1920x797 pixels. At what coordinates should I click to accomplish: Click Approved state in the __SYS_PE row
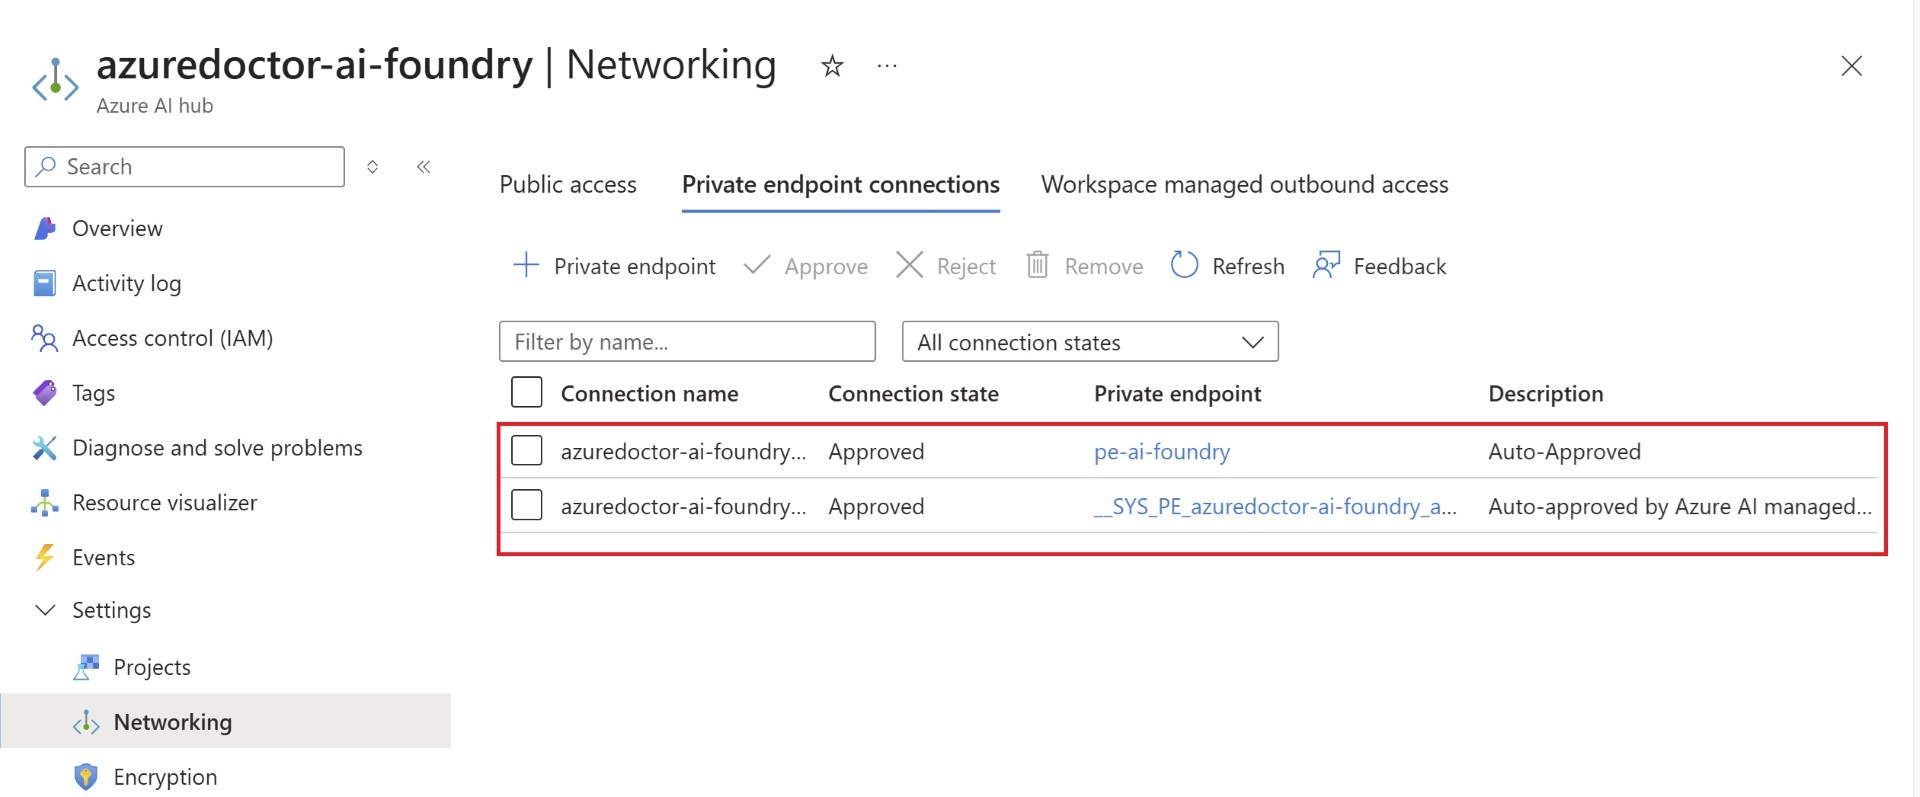coord(876,507)
